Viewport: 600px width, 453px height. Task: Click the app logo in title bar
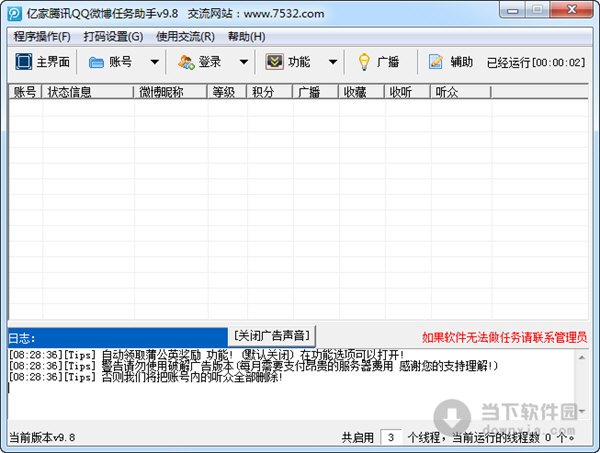pyautogui.click(x=15, y=14)
